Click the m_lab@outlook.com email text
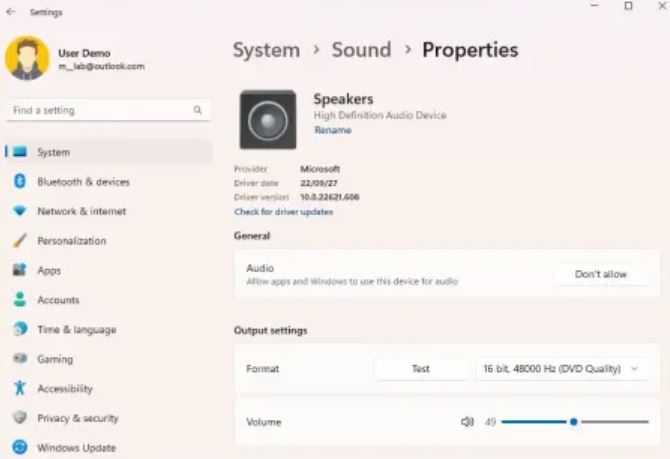Screen dimensions: 670x459 (101, 66)
